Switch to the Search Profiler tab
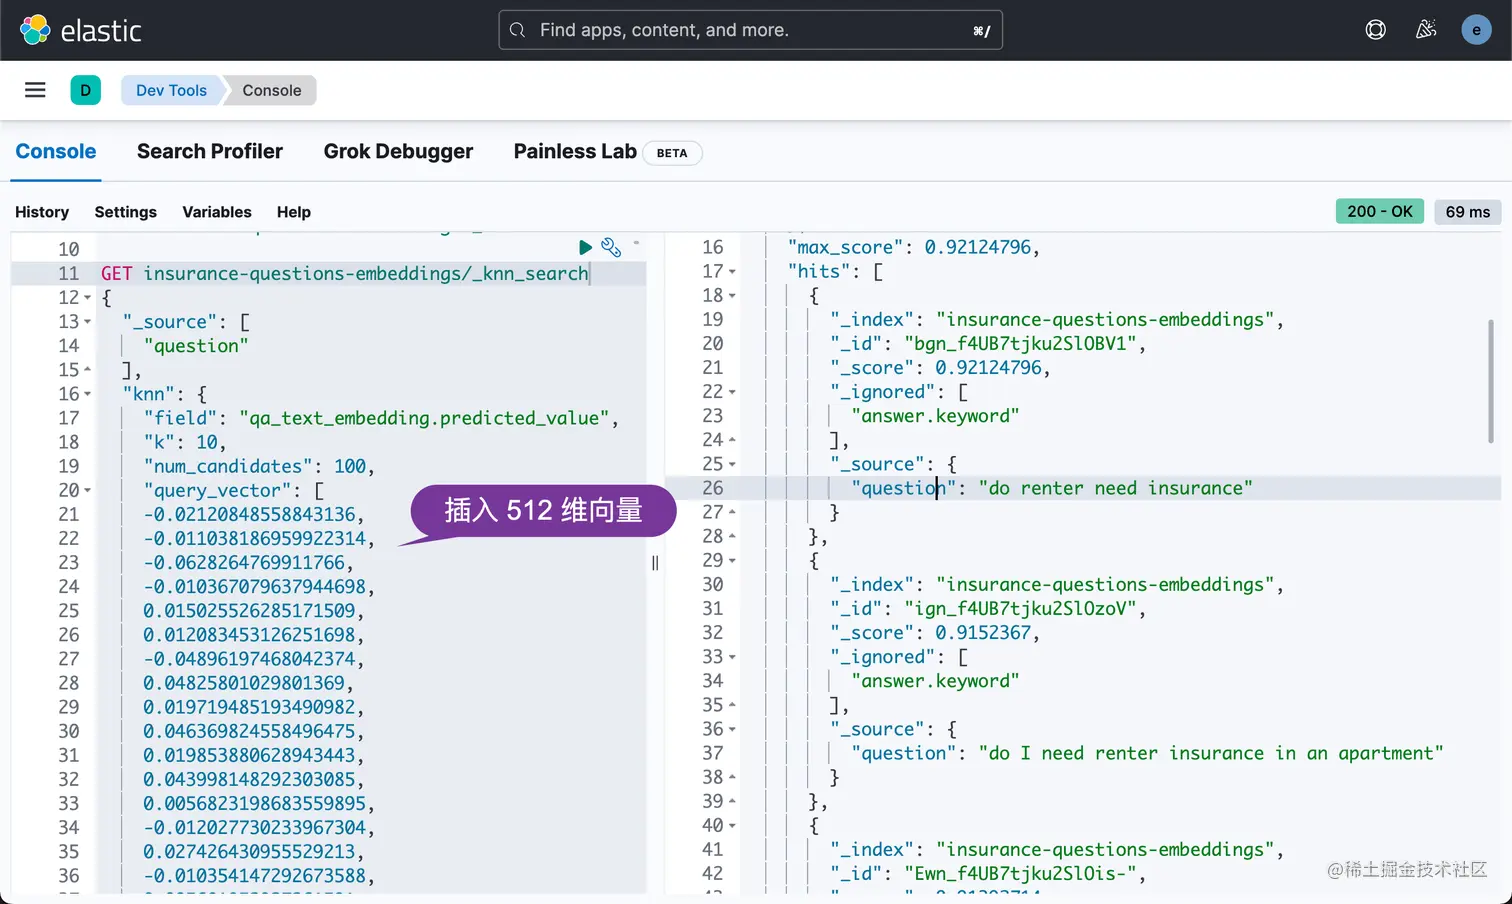 pos(210,151)
